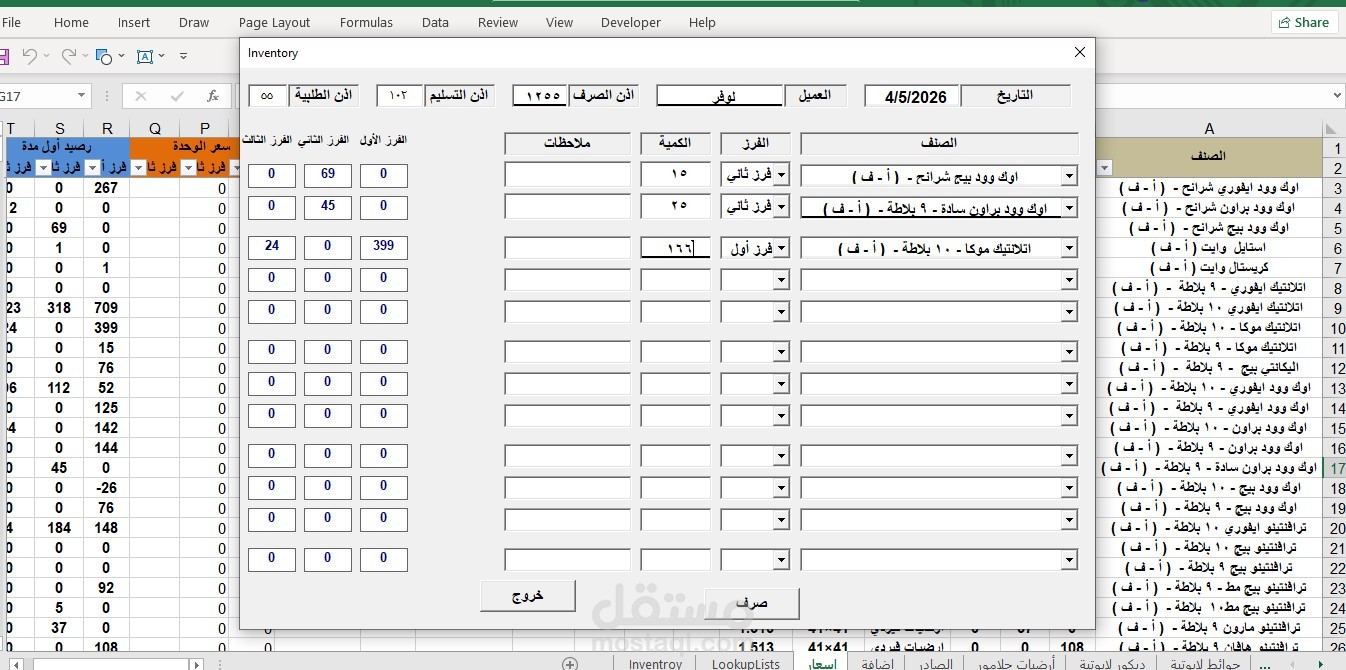
Task: Select the Shapes icon on quick access toolbar
Action: click(x=103, y=56)
